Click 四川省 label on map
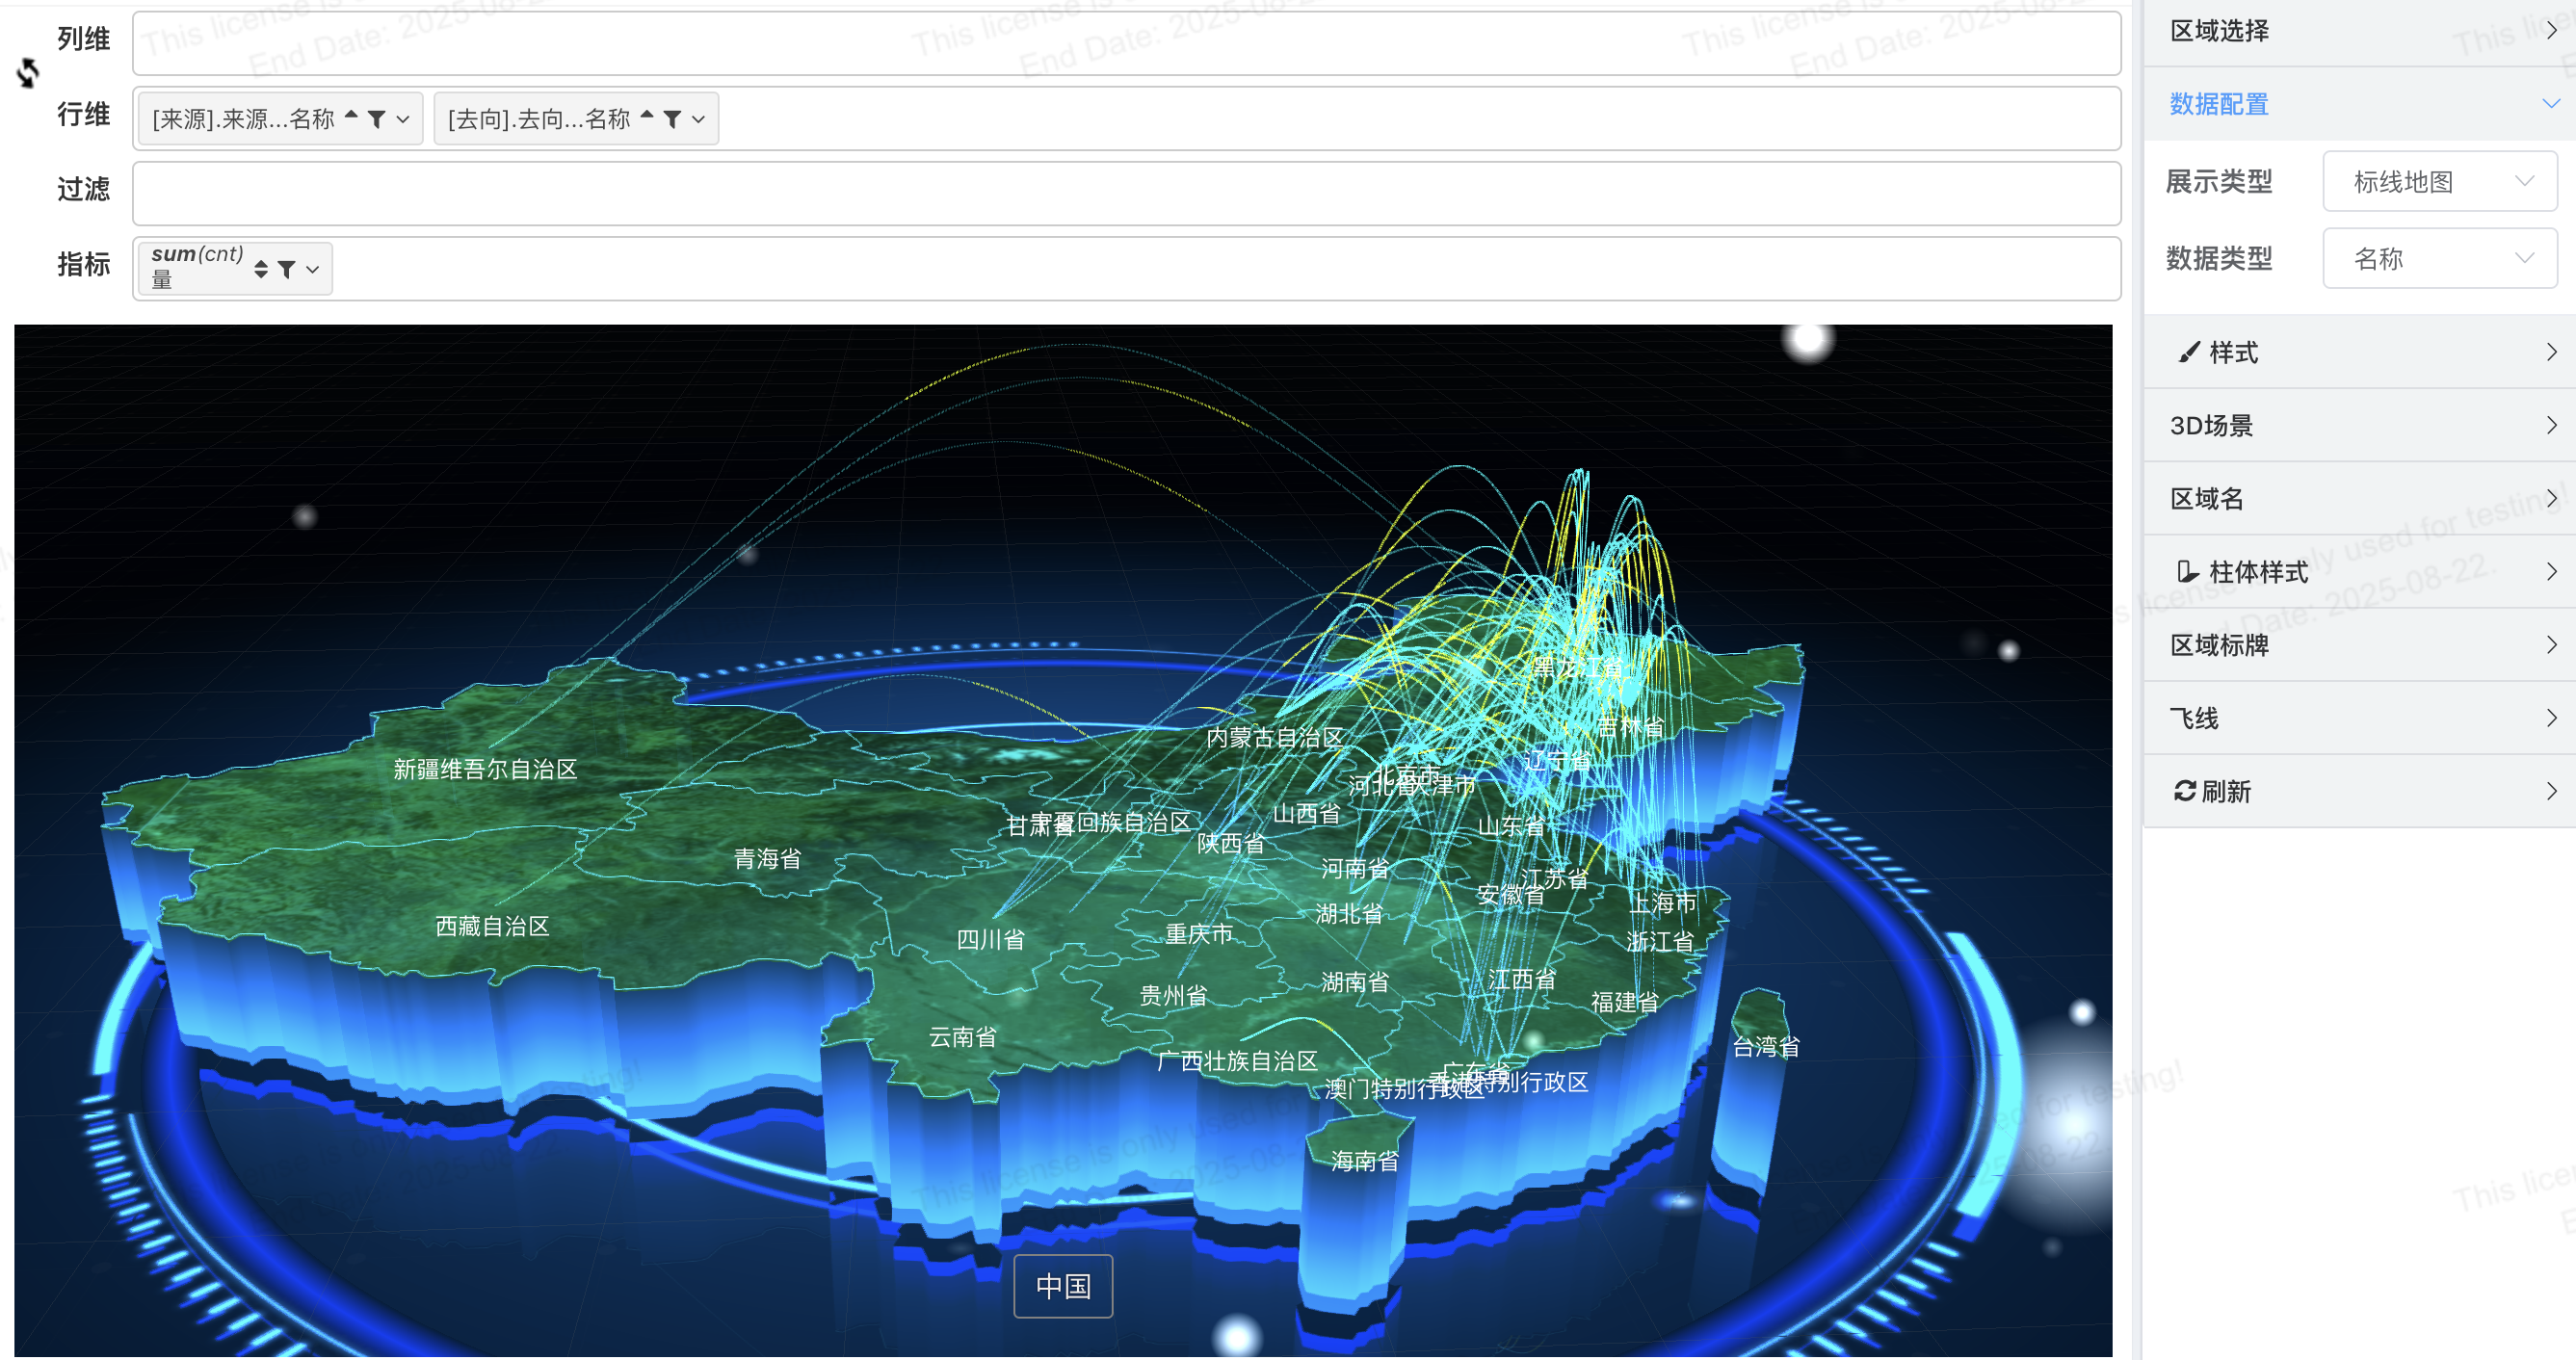The width and height of the screenshot is (2576, 1360). [x=990, y=939]
